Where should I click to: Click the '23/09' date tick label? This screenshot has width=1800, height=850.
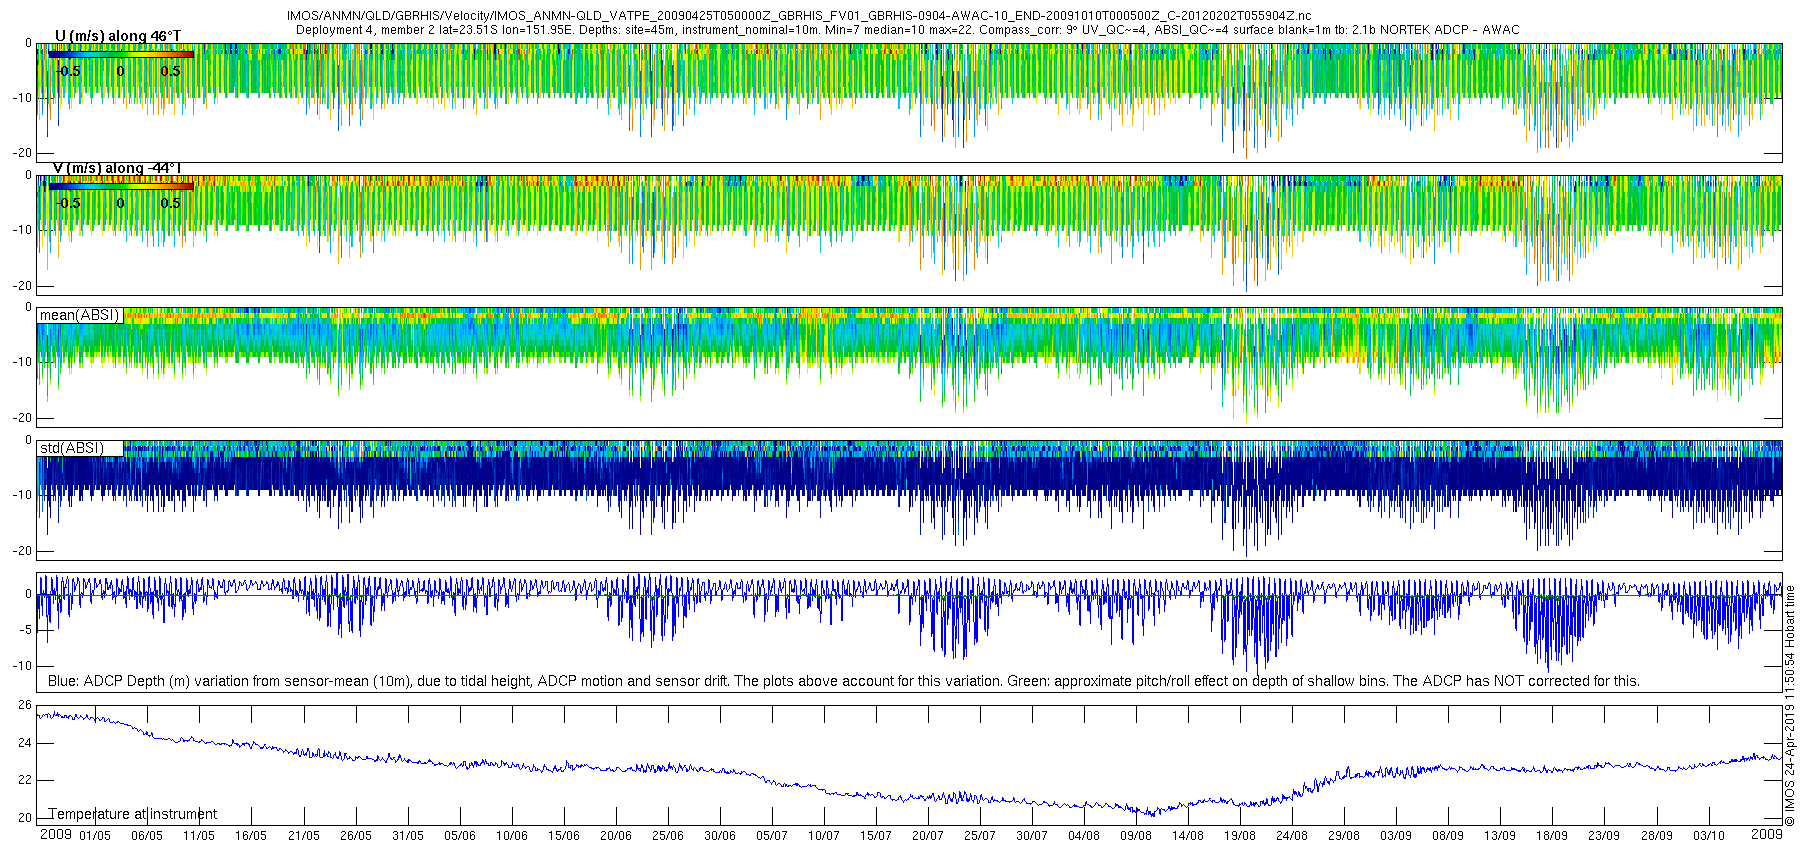pyautogui.click(x=1604, y=836)
